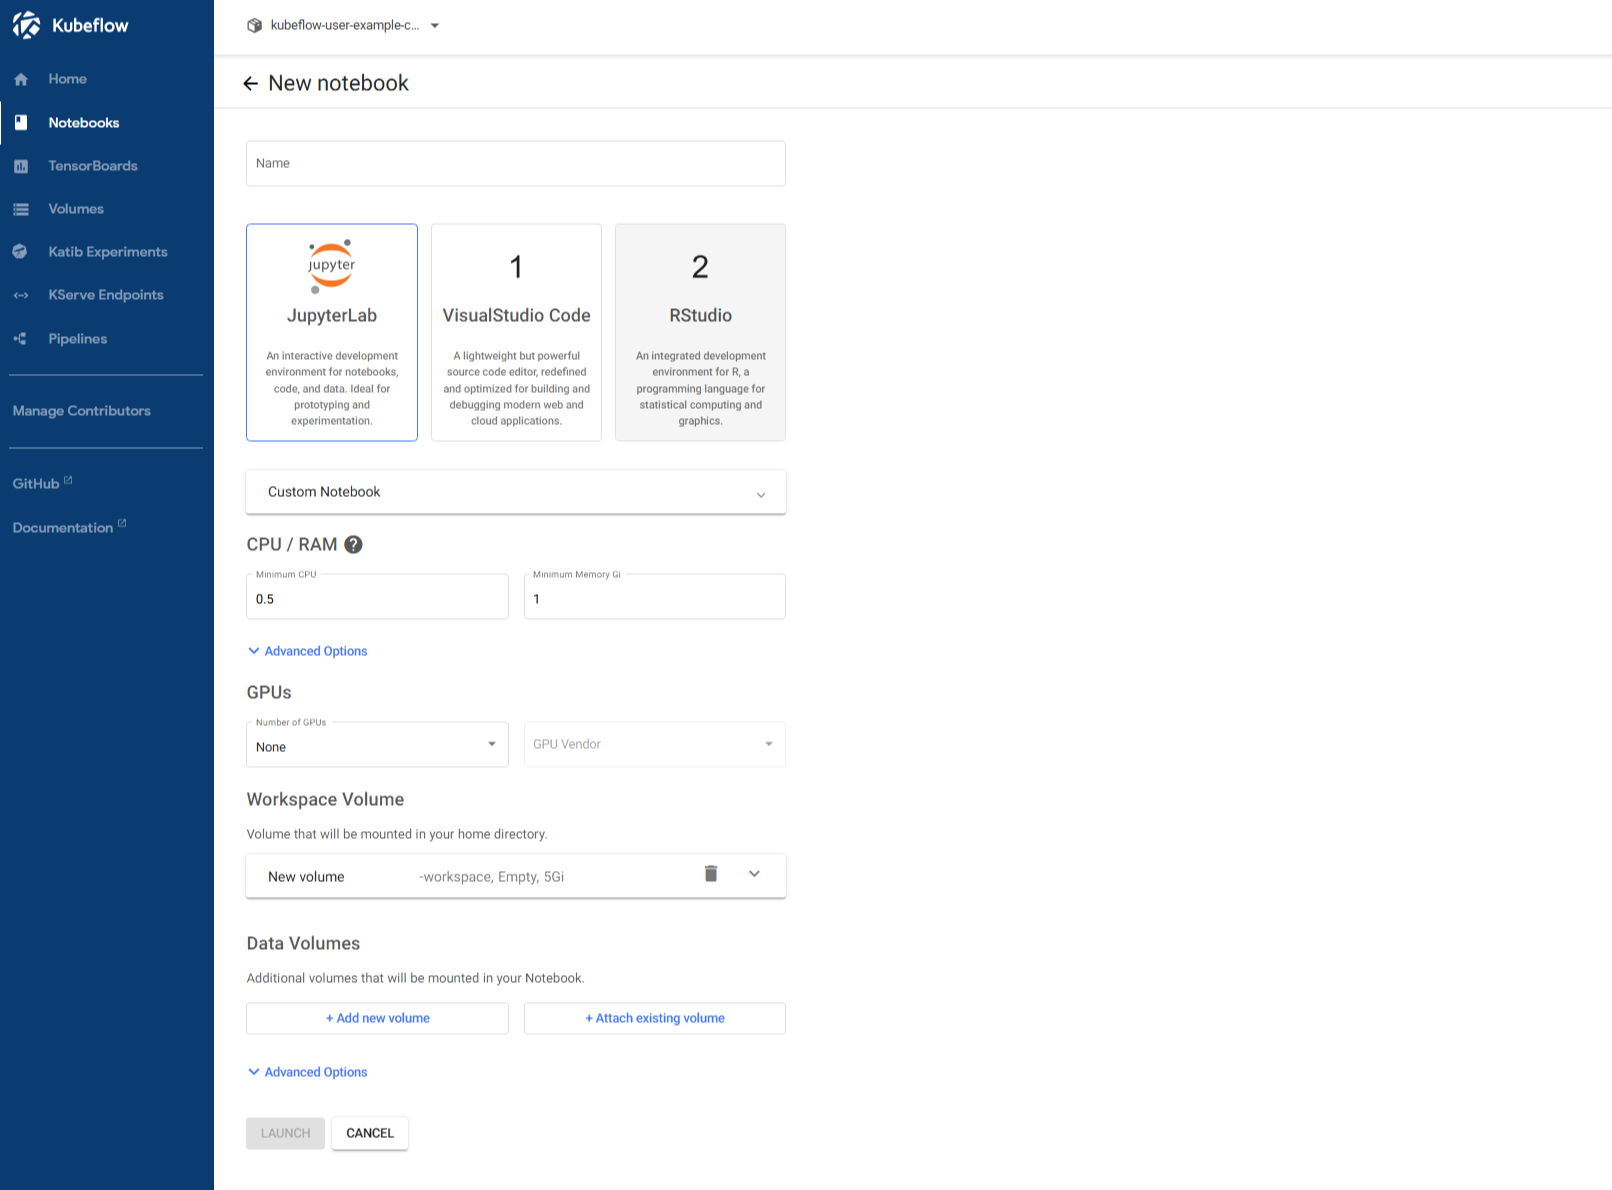Select the RStudio notebook type card
The width and height of the screenshot is (1612, 1190).
tap(700, 332)
